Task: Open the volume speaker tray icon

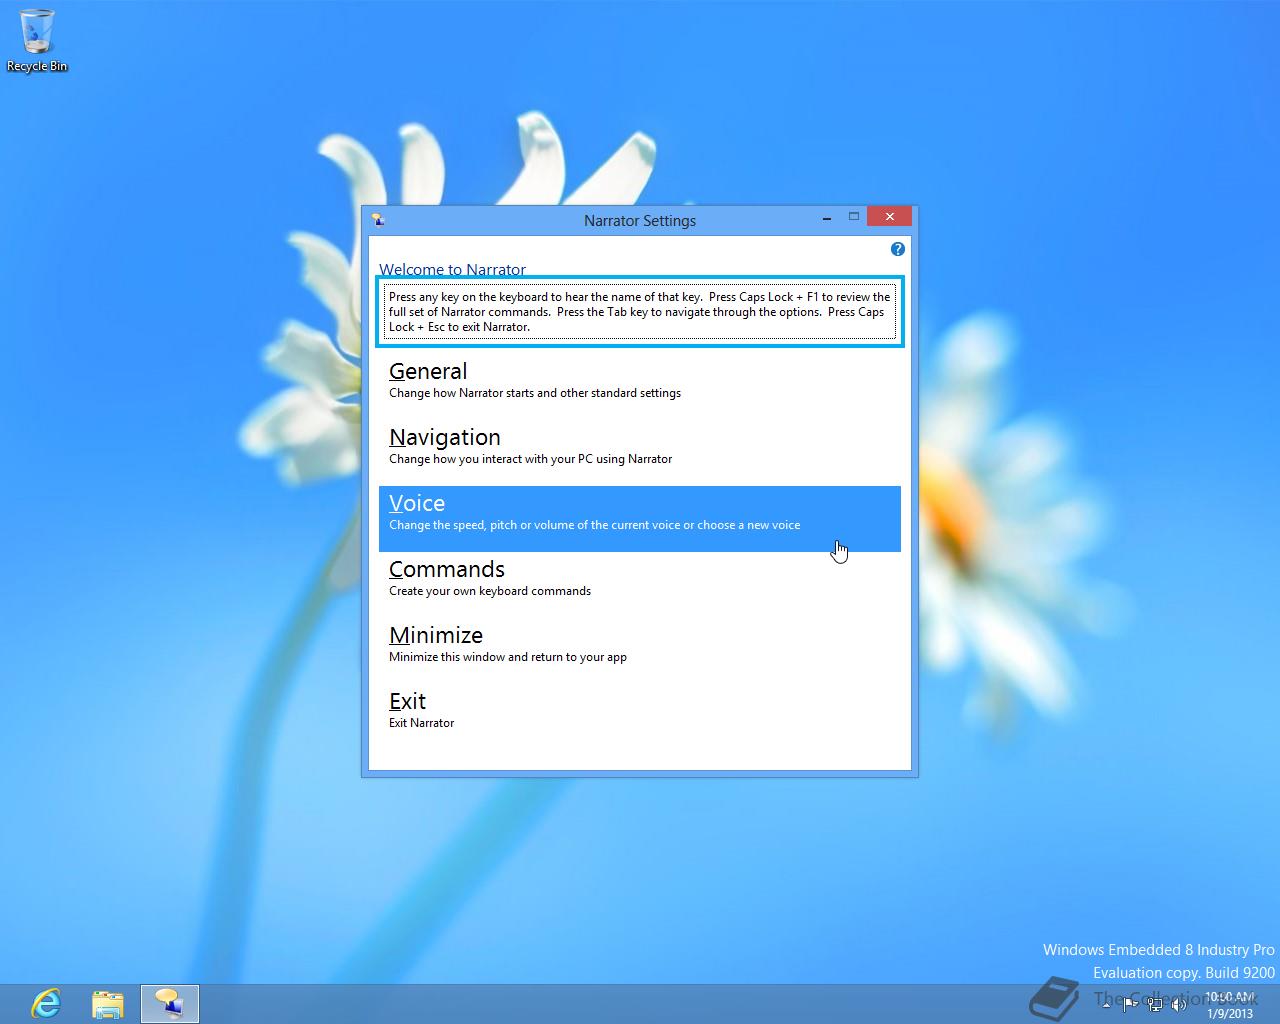Action: 1179,1003
